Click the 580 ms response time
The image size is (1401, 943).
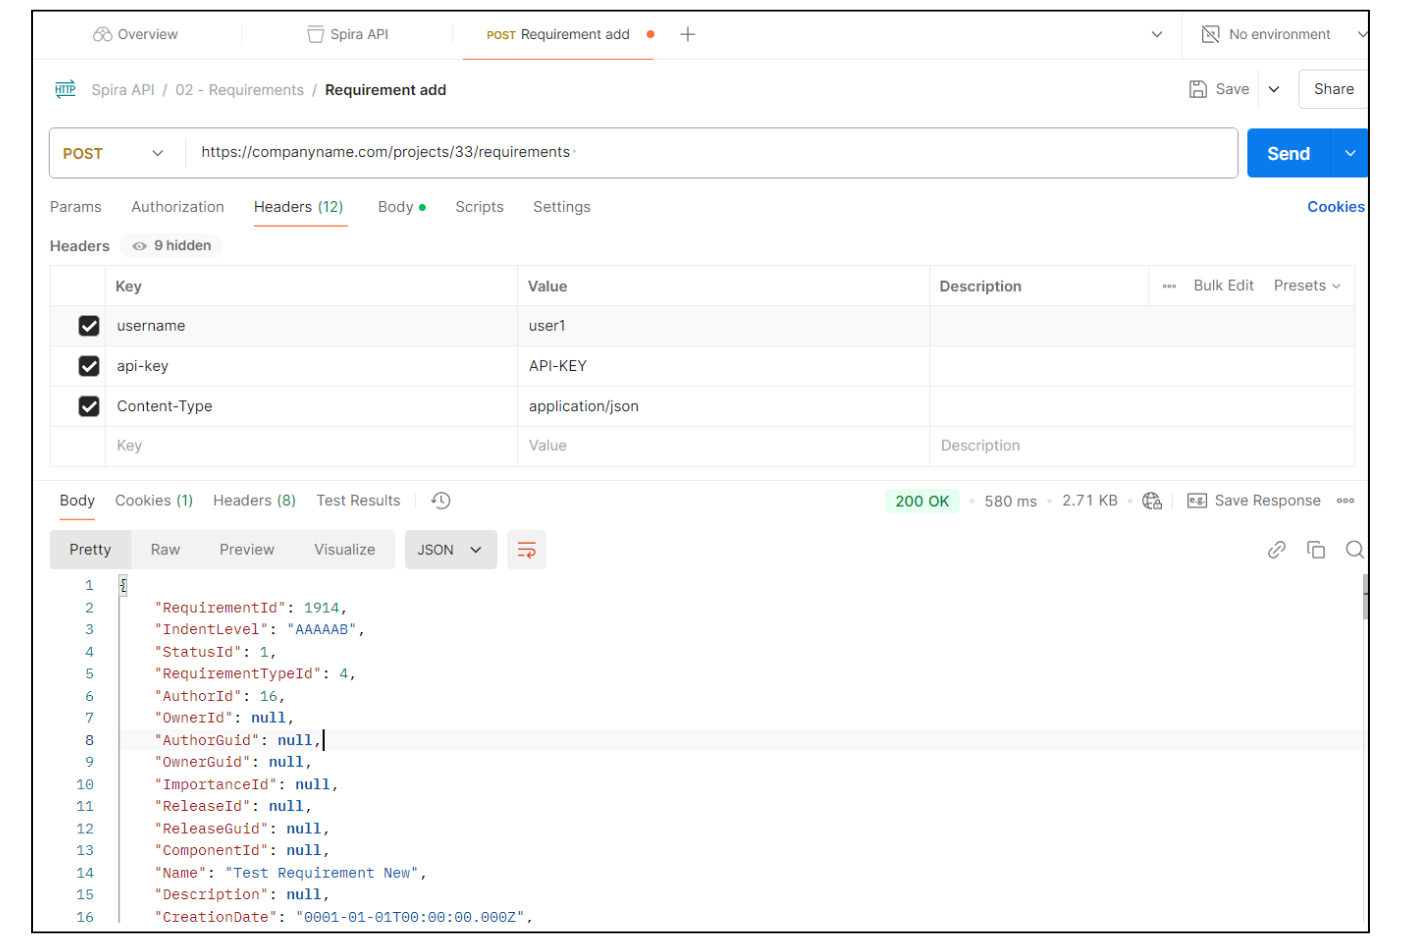point(1010,501)
